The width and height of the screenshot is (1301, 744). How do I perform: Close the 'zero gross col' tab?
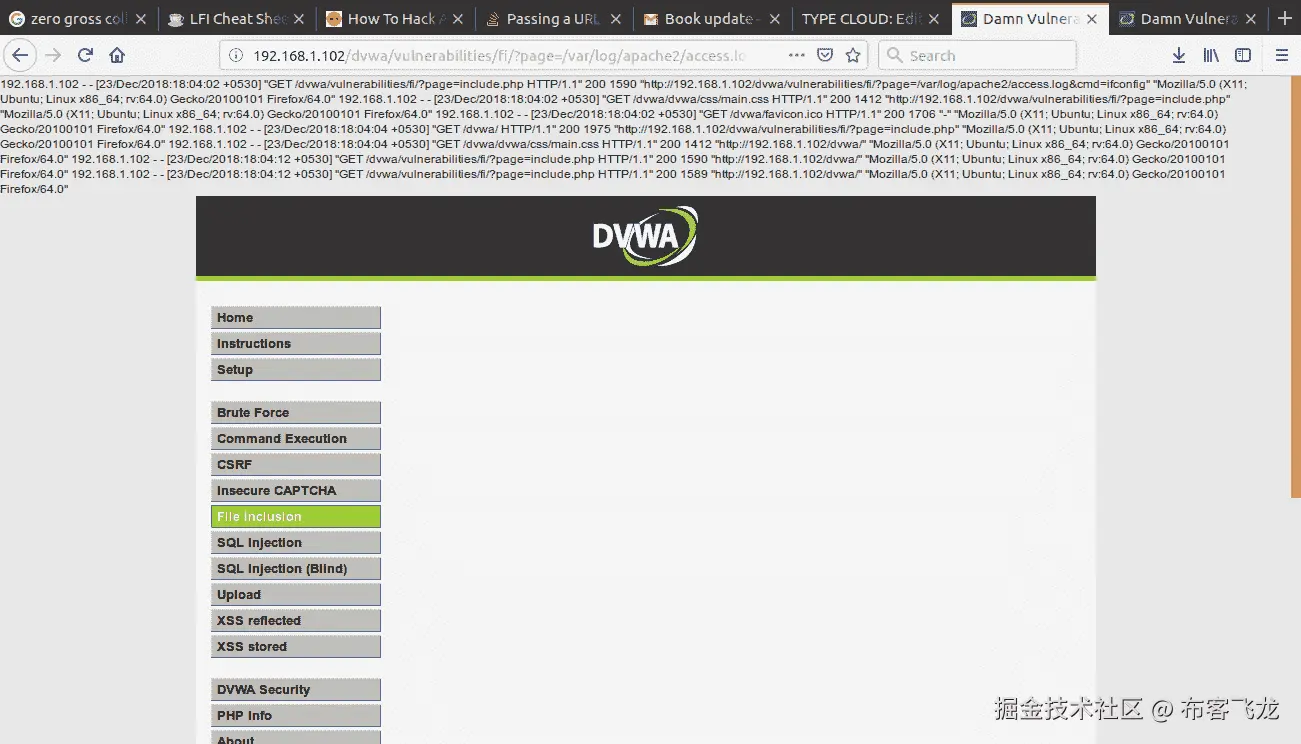coord(141,18)
